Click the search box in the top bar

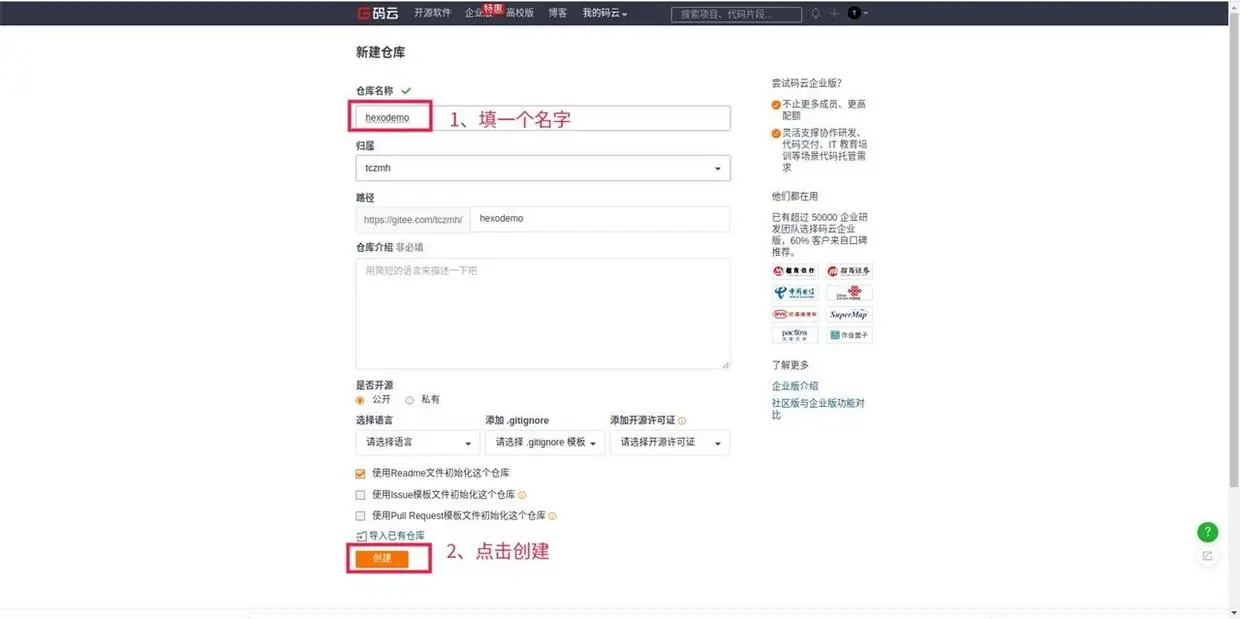coord(736,14)
